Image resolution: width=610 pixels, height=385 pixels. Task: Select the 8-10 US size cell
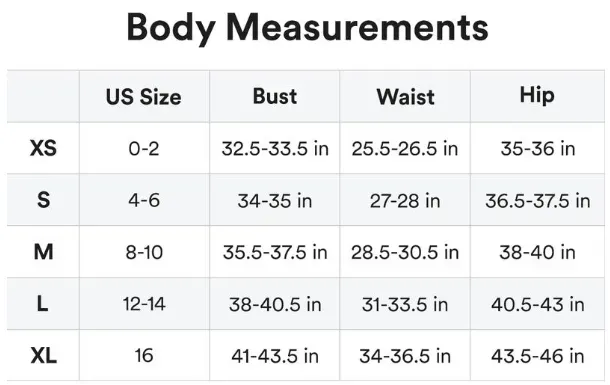click(x=144, y=252)
